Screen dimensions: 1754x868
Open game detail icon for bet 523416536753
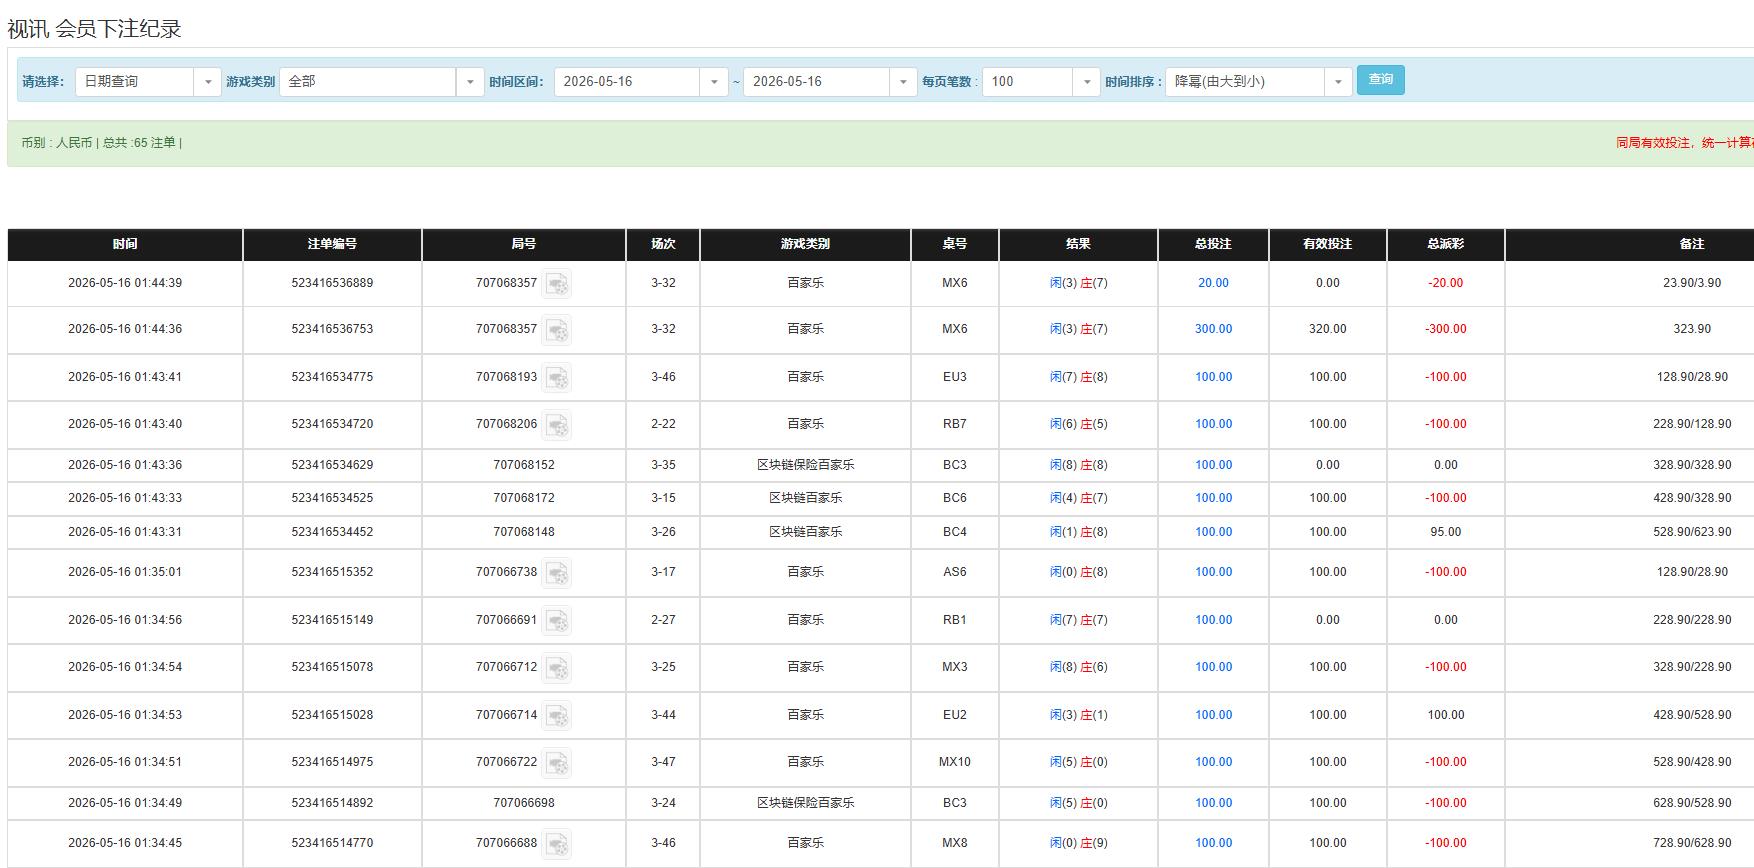[557, 330]
